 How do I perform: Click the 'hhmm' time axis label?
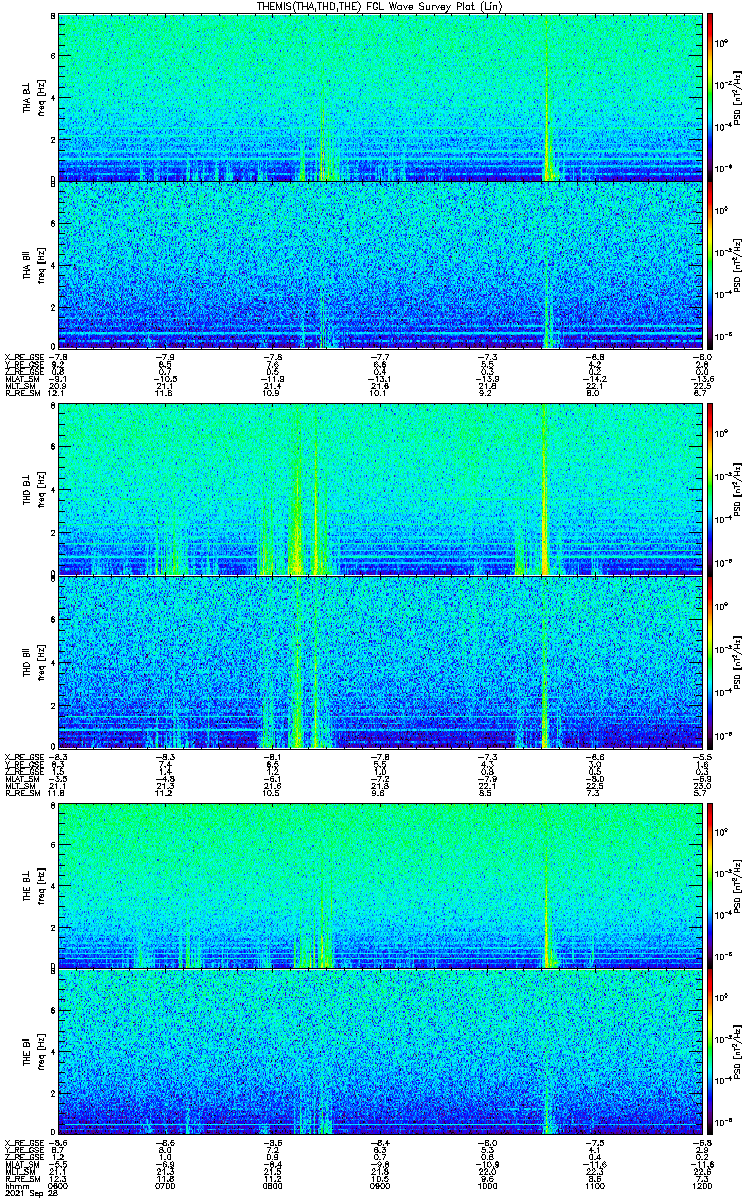coord(16,1186)
